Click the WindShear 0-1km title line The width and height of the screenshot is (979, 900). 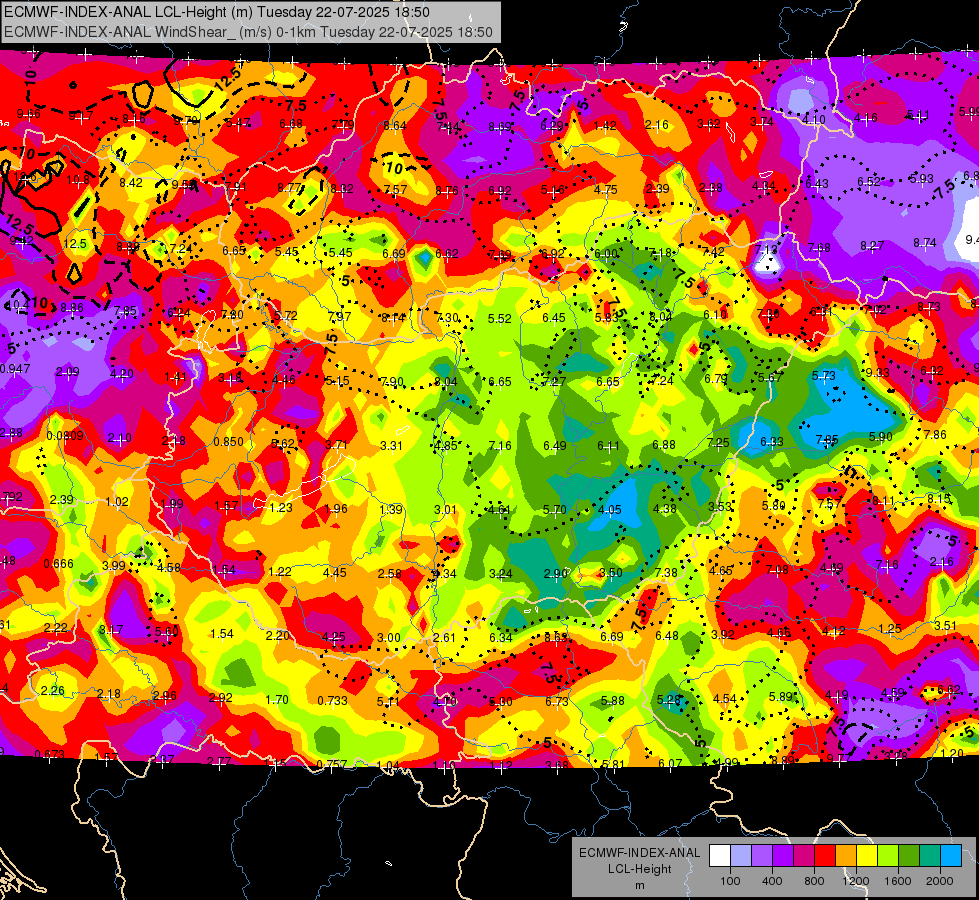[248, 31]
